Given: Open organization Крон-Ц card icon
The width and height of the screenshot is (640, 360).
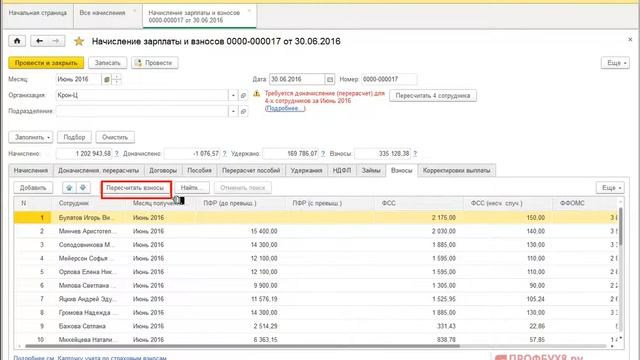Looking at the screenshot, I should pyautogui.click(x=243, y=96).
